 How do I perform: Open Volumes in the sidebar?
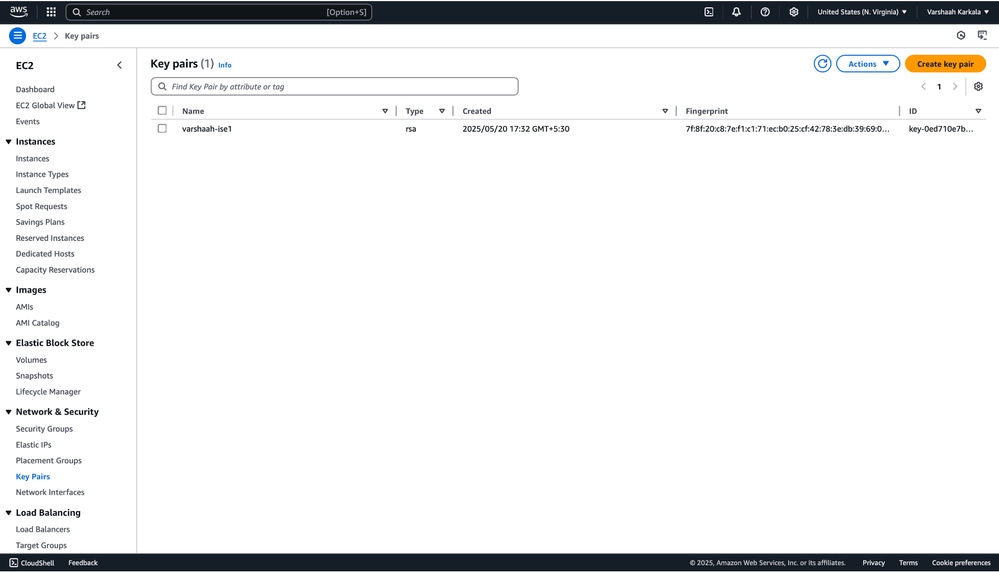point(31,360)
